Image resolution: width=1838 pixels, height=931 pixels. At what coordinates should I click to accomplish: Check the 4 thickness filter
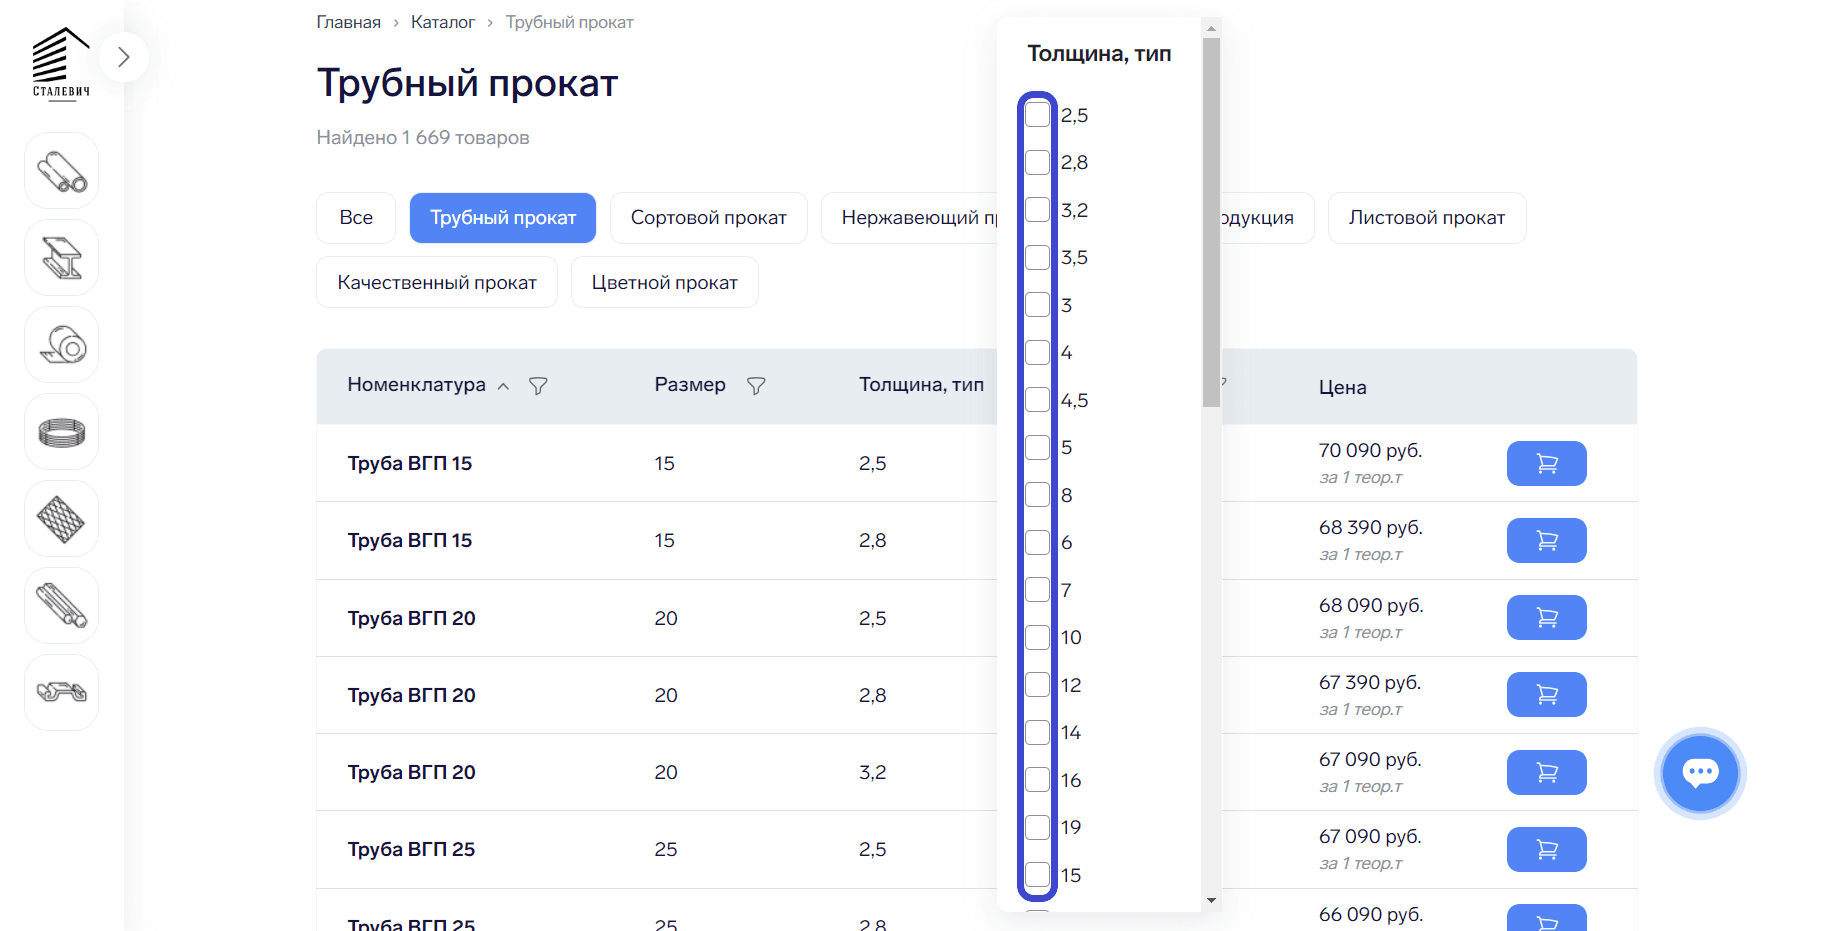pyautogui.click(x=1038, y=352)
